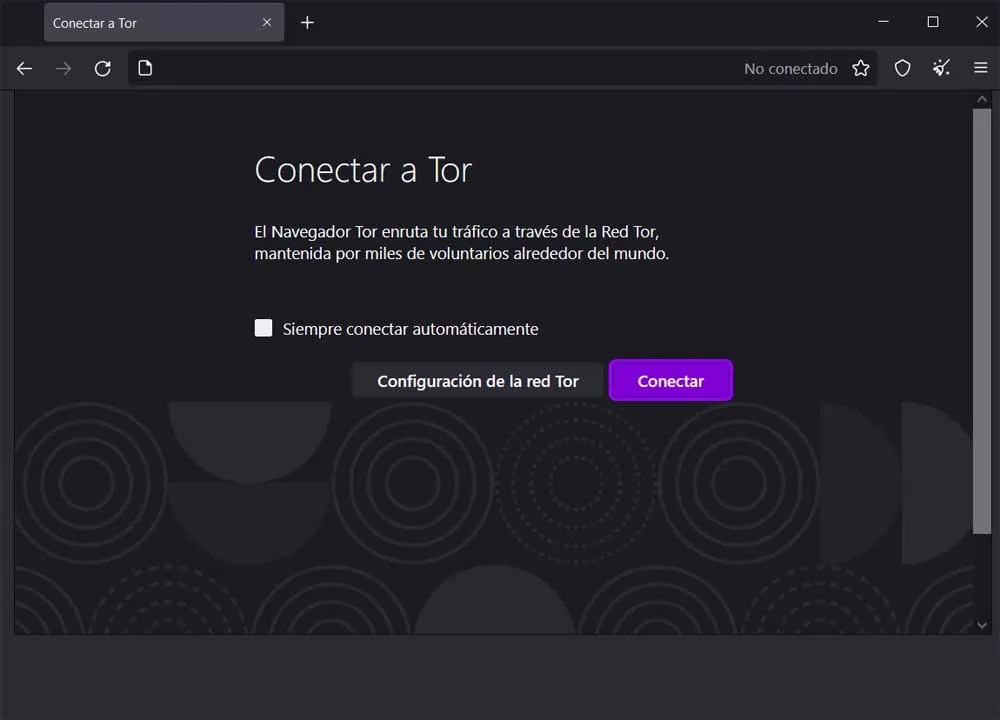
Task: Enable Siempre conectar automáticamente checkbox
Action: coord(263,328)
